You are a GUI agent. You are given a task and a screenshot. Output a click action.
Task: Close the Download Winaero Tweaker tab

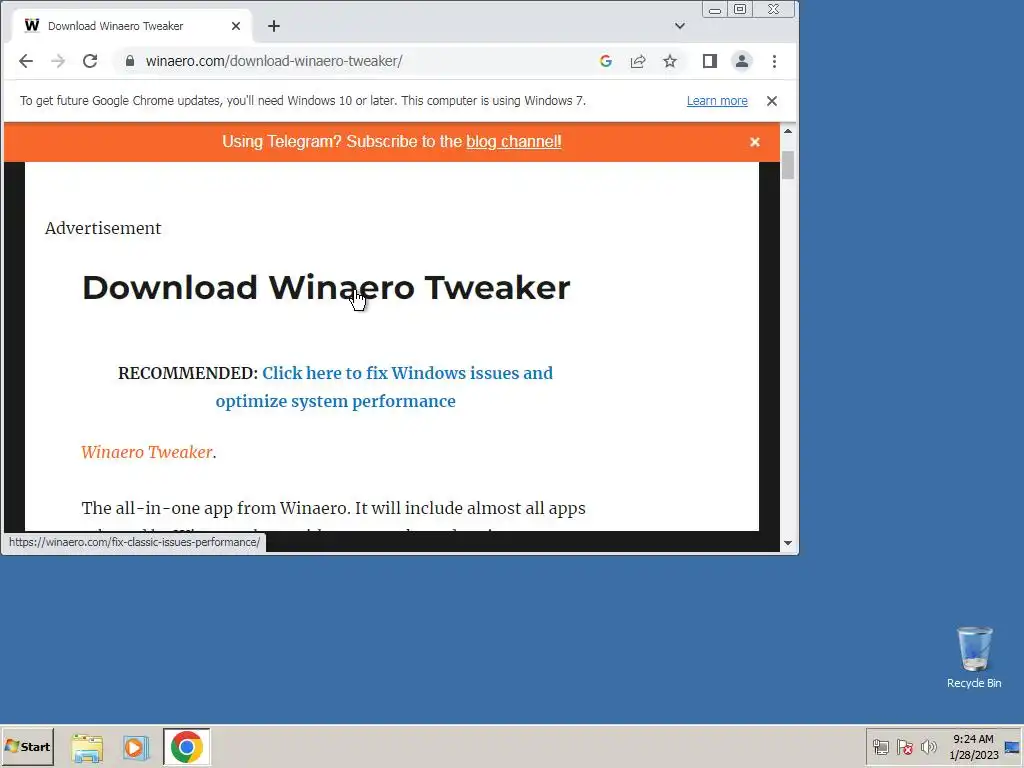[236, 26]
